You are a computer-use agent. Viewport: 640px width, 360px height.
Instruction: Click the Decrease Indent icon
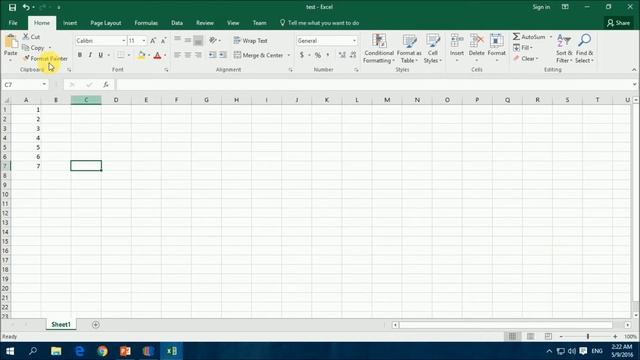tap(212, 55)
